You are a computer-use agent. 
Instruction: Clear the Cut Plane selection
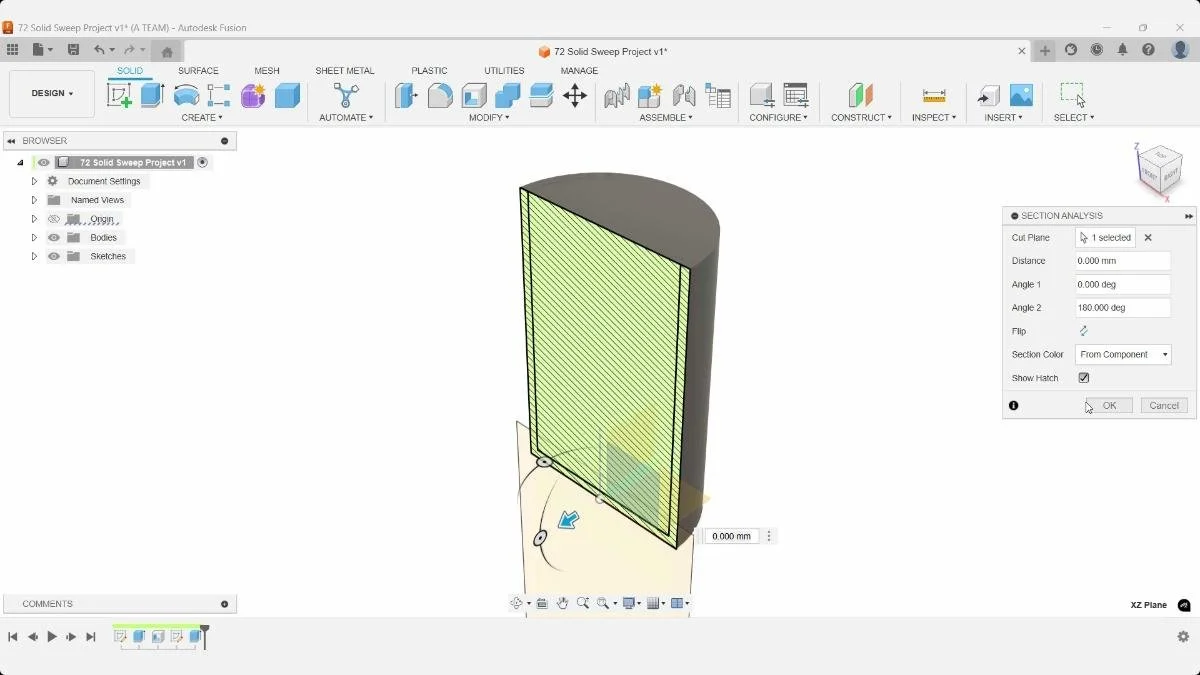point(1148,238)
